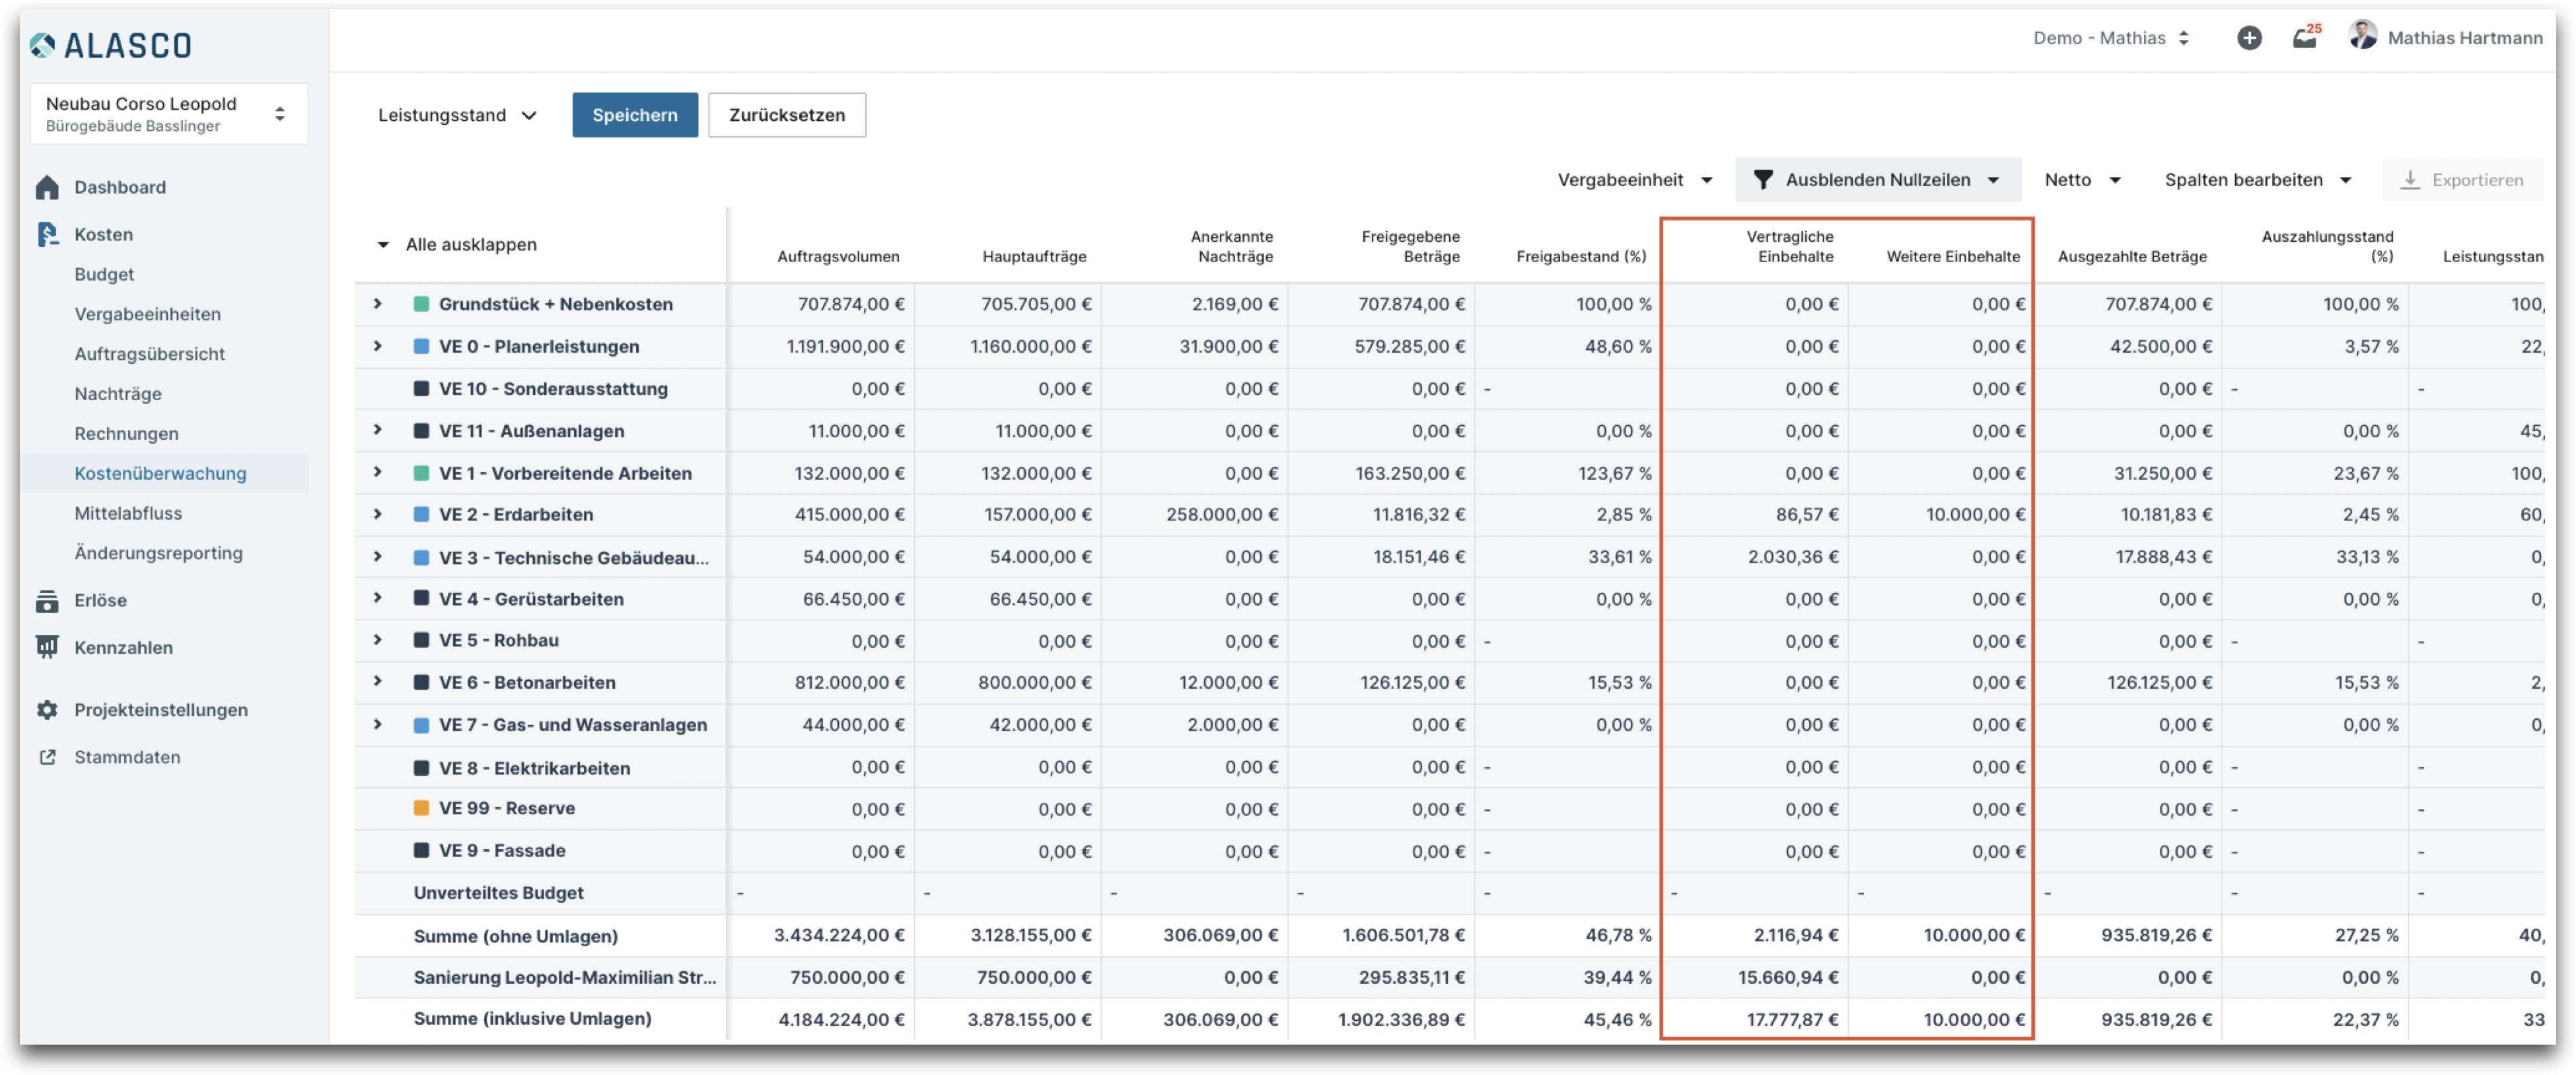The height and width of the screenshot is (1075, 2576).
Task: Click the green swatch of Grundstück + Nebenkosten
Action: (422, 304)
